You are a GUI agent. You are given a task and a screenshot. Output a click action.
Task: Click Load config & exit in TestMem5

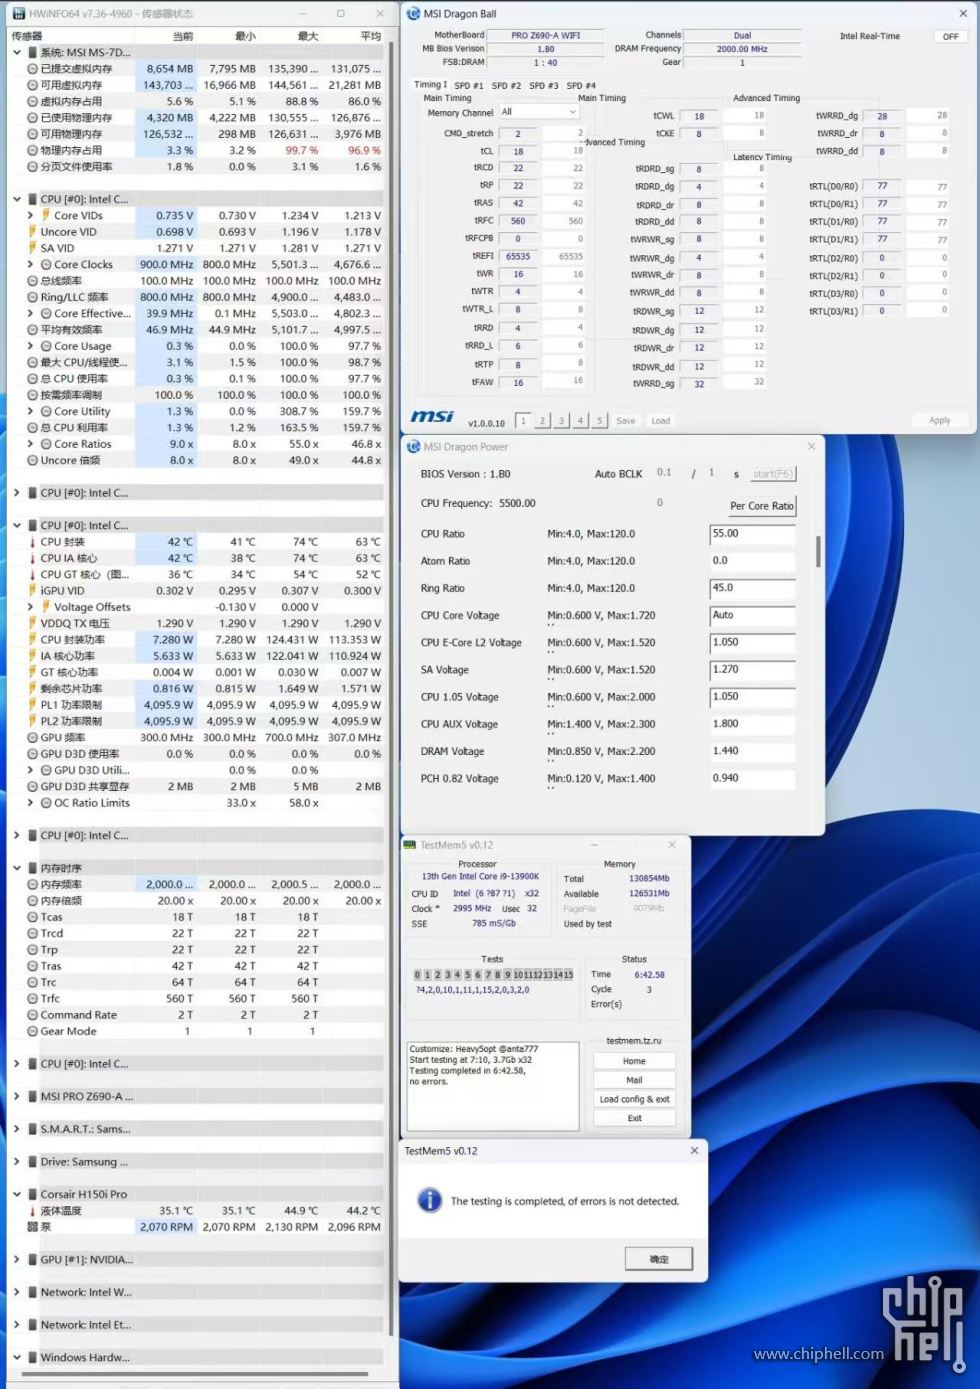click(634, 1099)
